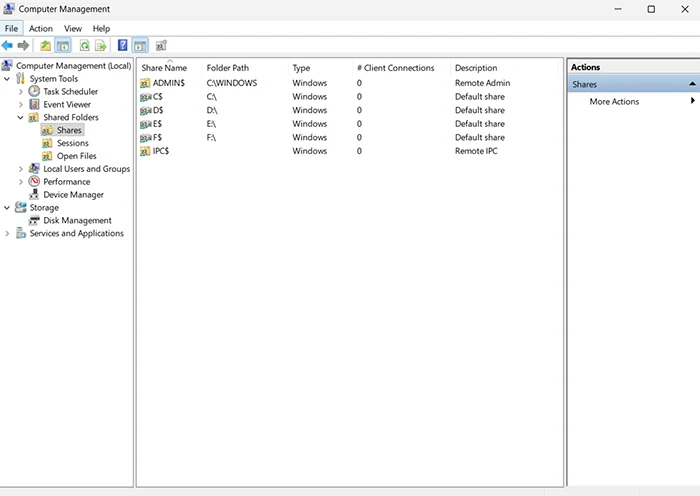Click the Device Manager icon
700x496 pixels.
coord(34,194)
